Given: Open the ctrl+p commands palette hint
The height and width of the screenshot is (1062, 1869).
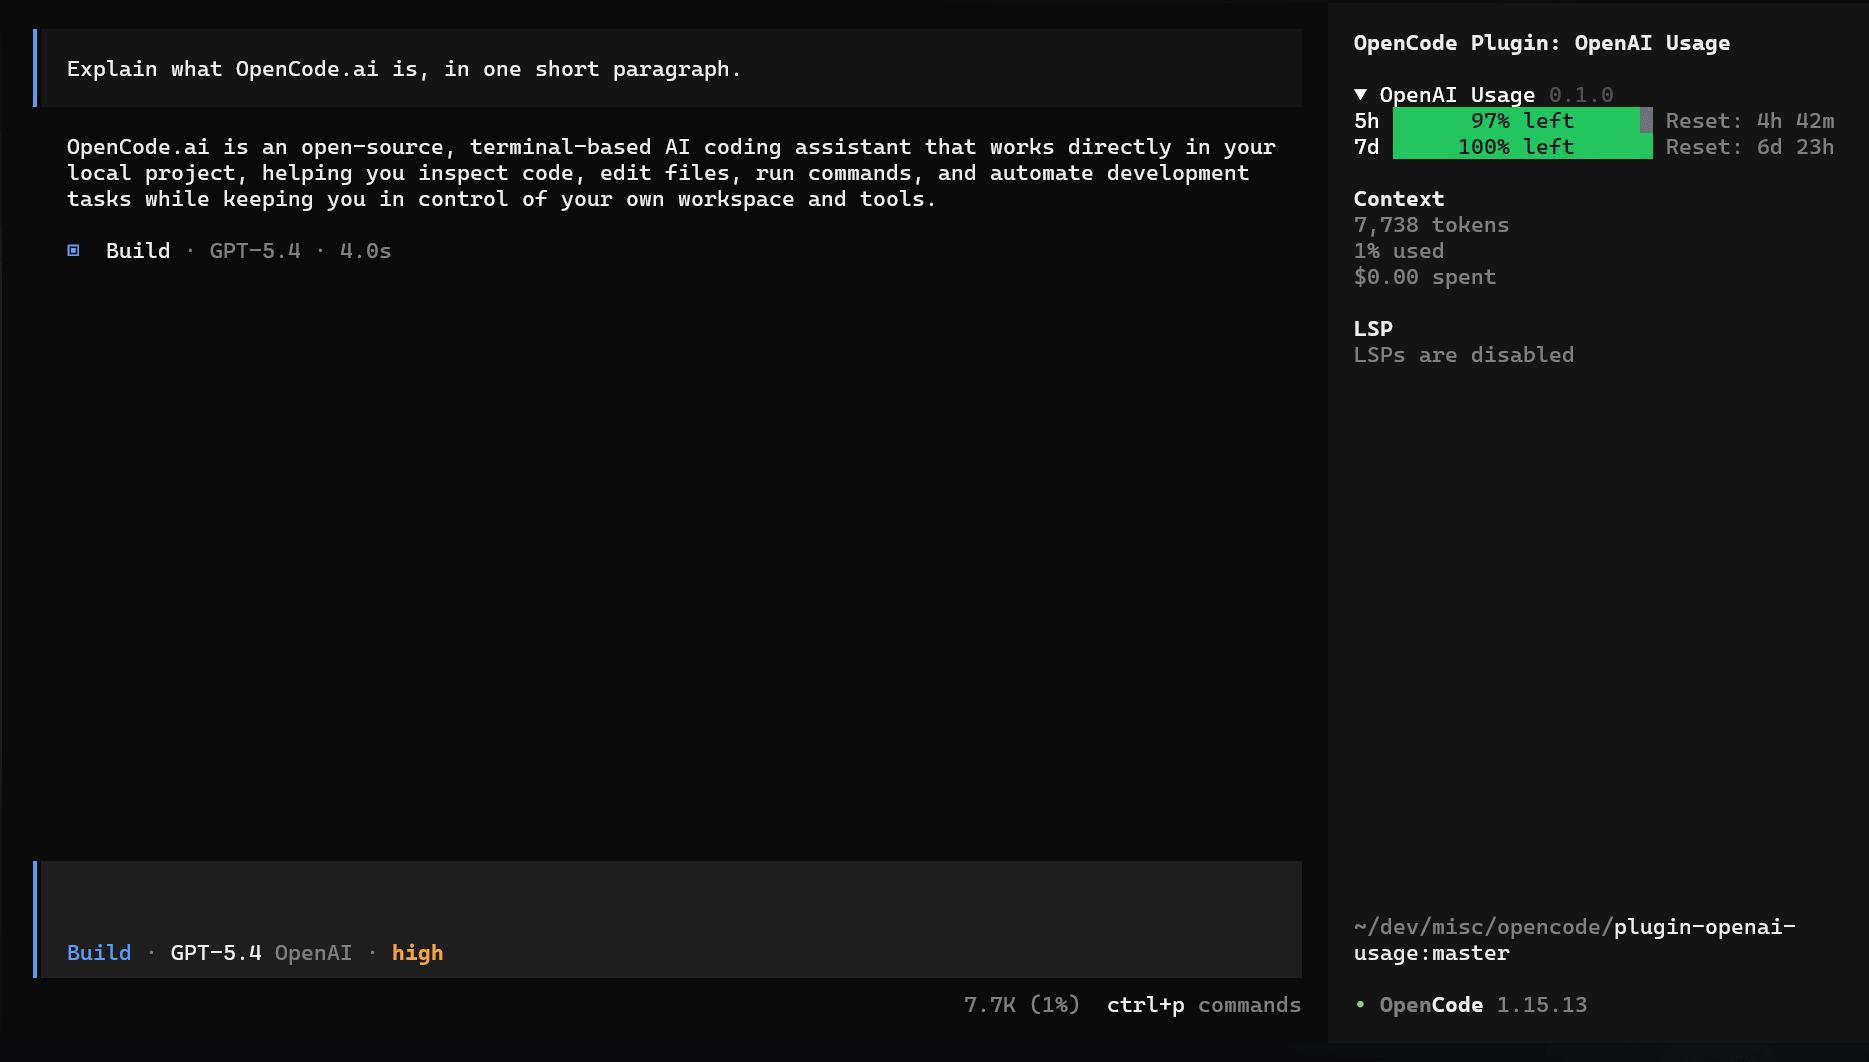Looking at the screenshot, I should tap(1203, 1004).
